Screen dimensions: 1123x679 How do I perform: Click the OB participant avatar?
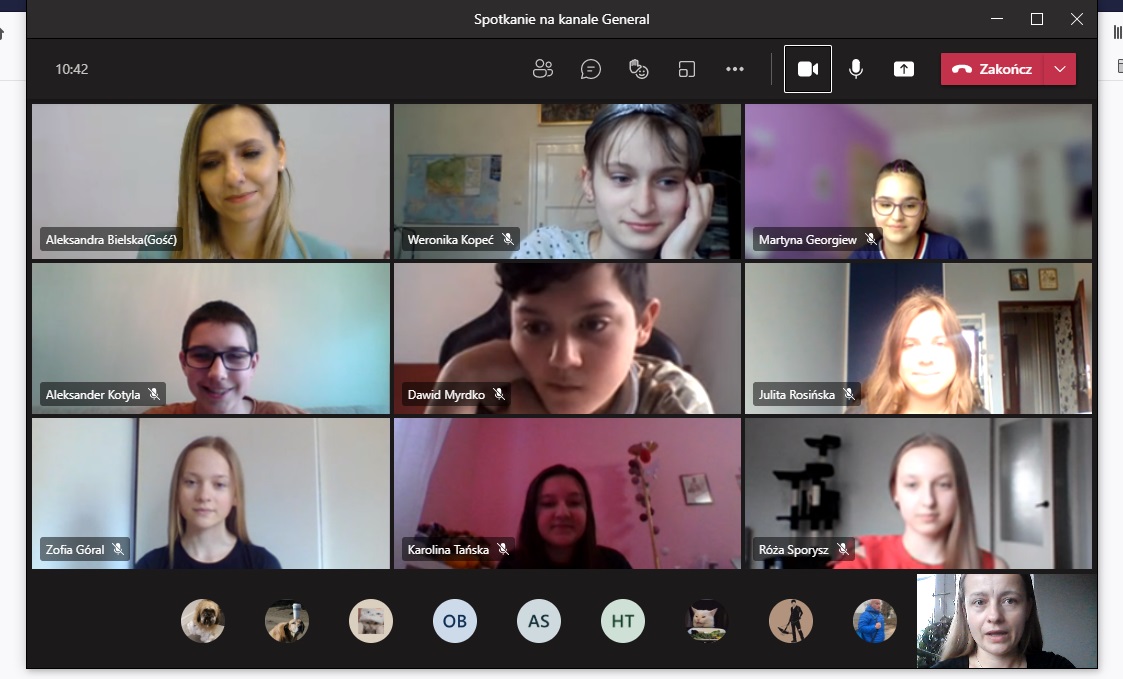[455, 621]
